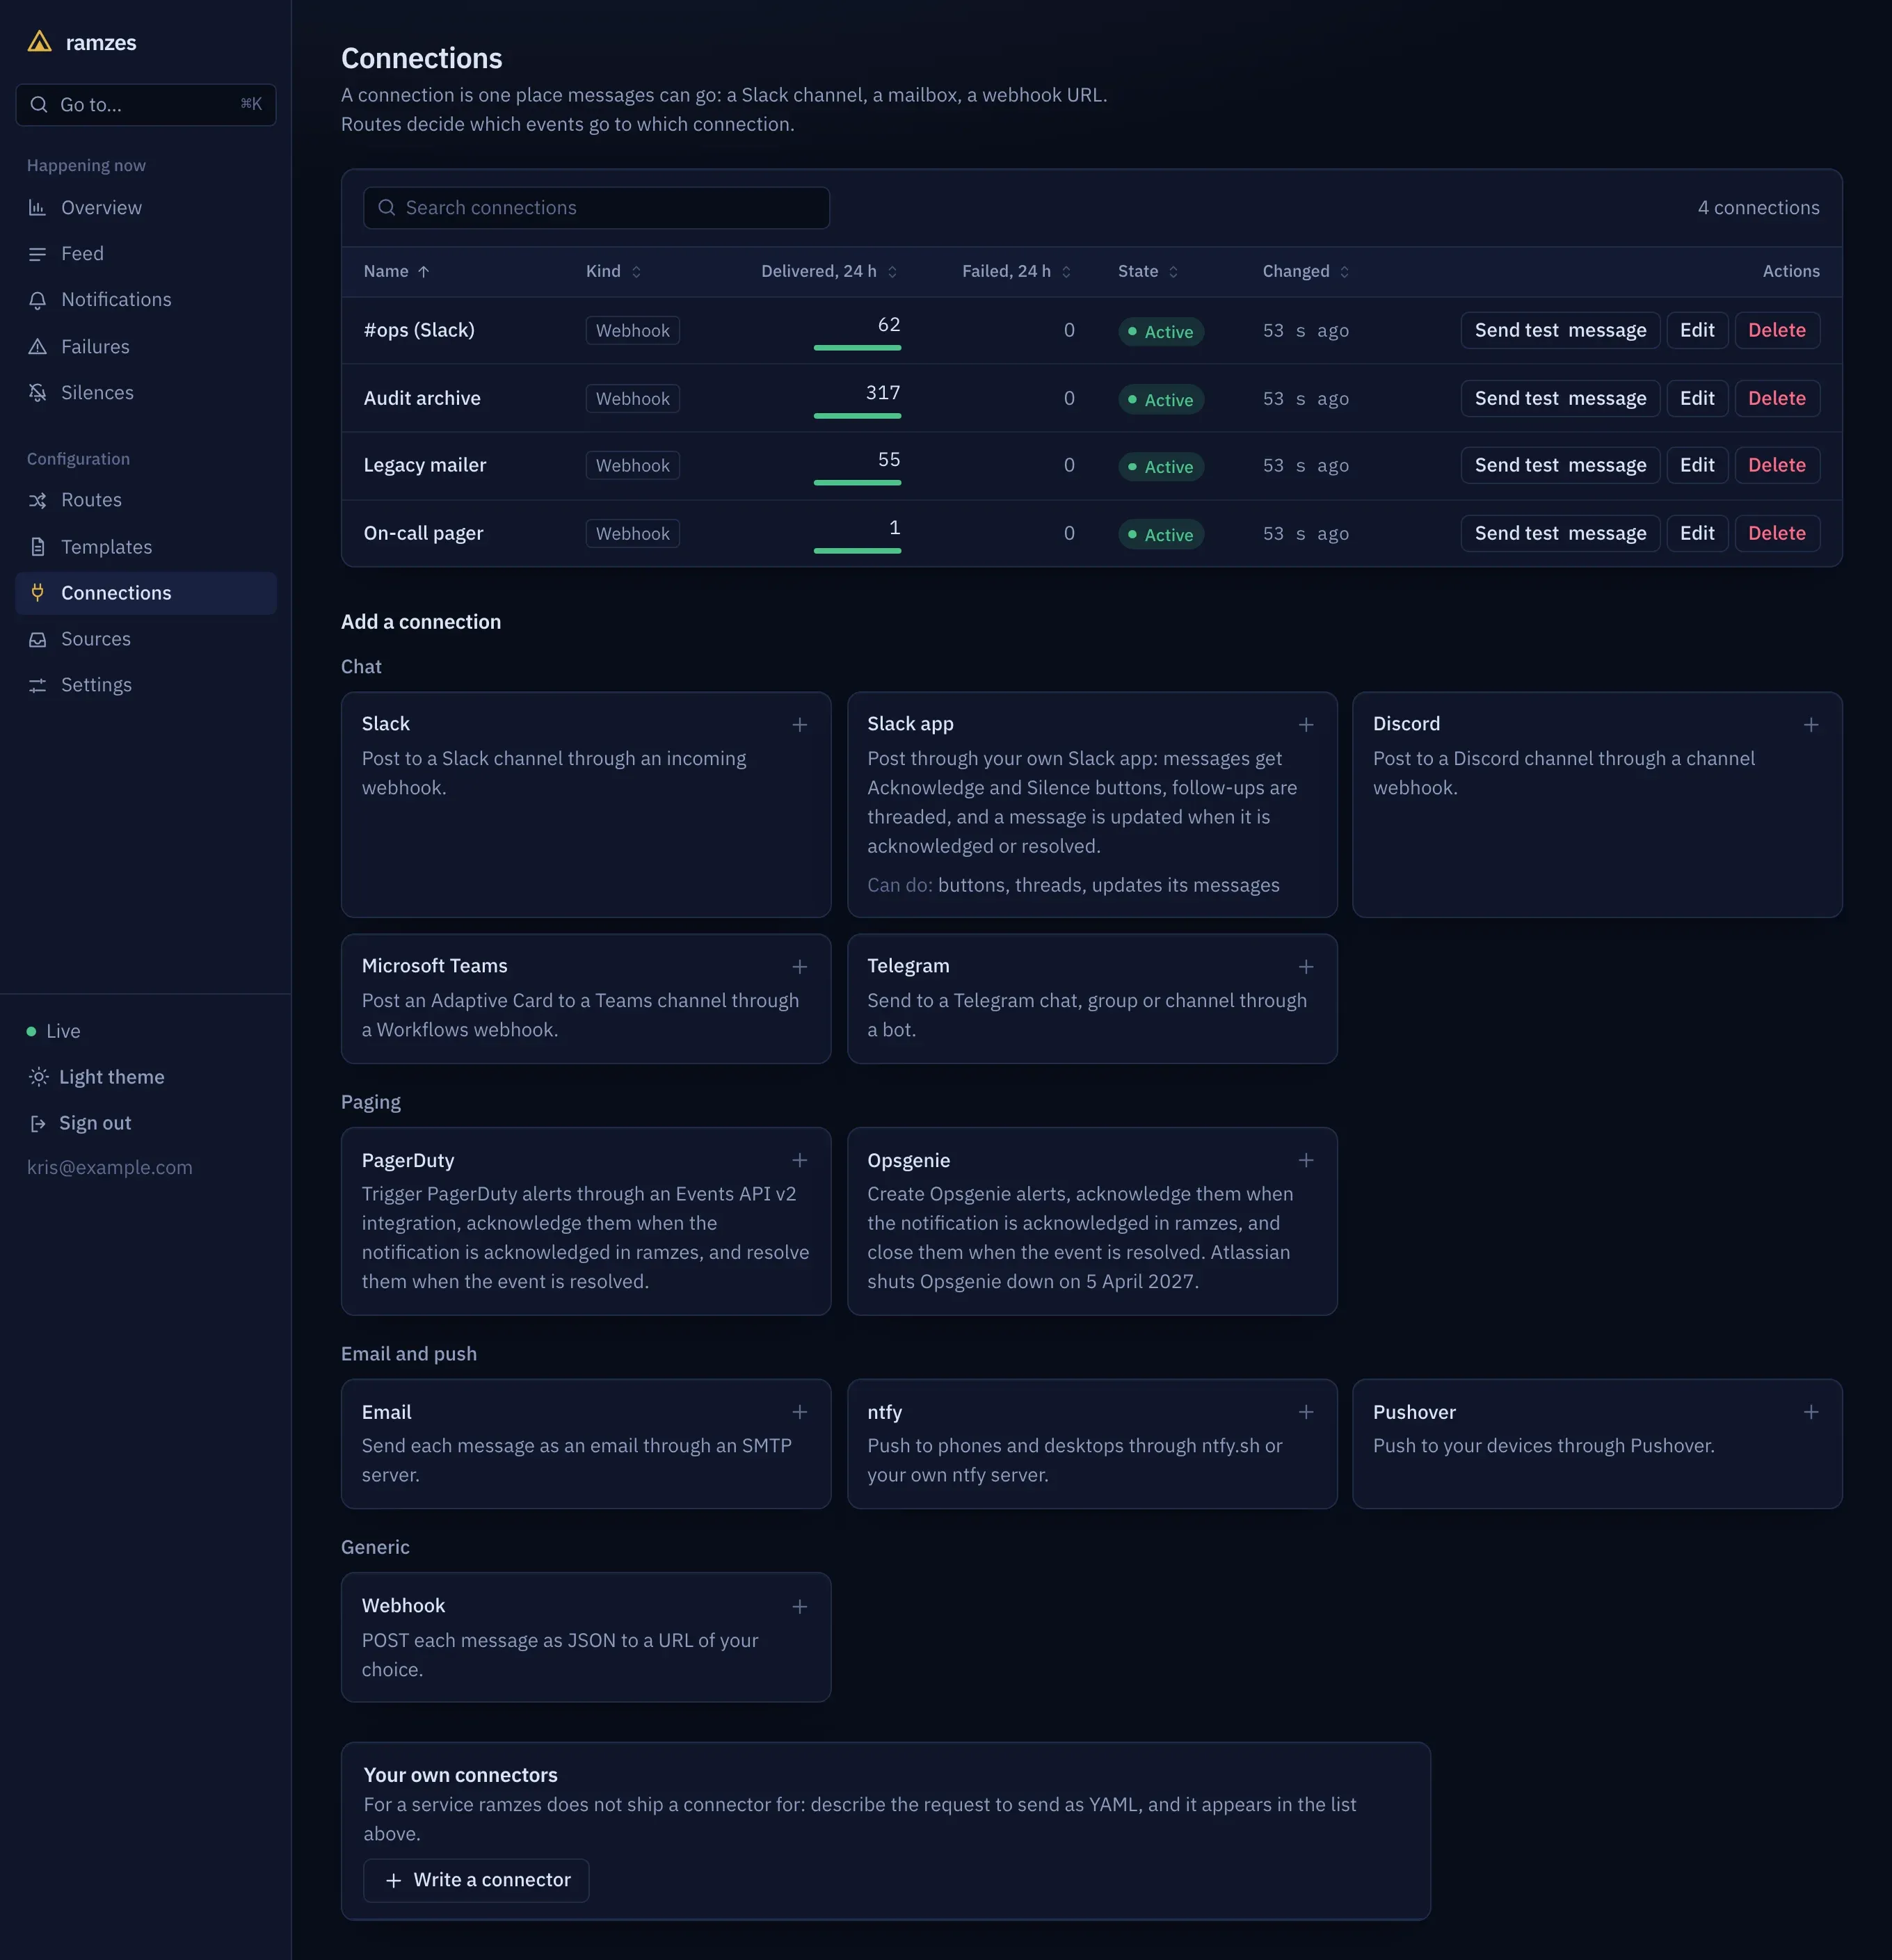Click the plus icon on Discord card
The height and width of the screenshot is (1960, 1892).
[x=1810, y=724]
